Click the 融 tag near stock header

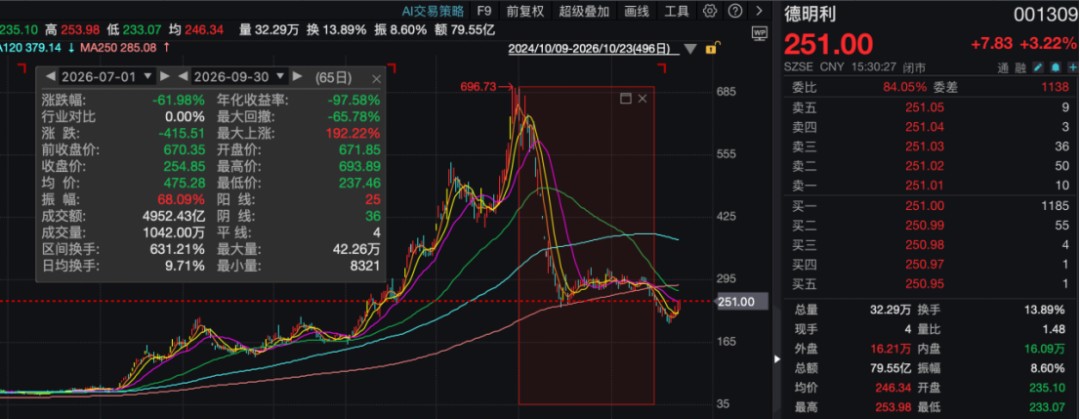pyautogui.click(x=1020, y=68)
